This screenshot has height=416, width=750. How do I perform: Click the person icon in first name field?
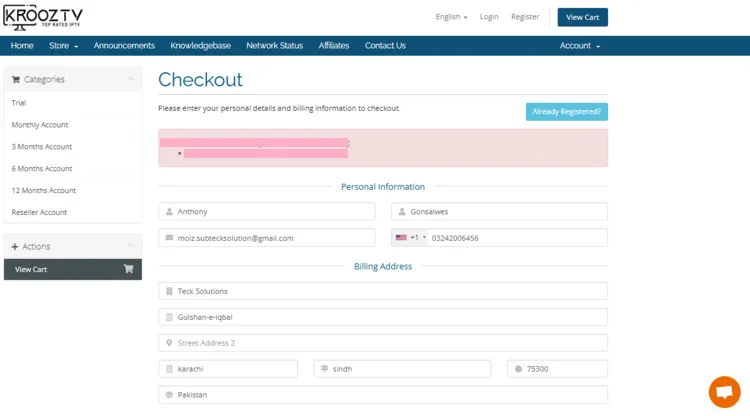click(169, 211)
